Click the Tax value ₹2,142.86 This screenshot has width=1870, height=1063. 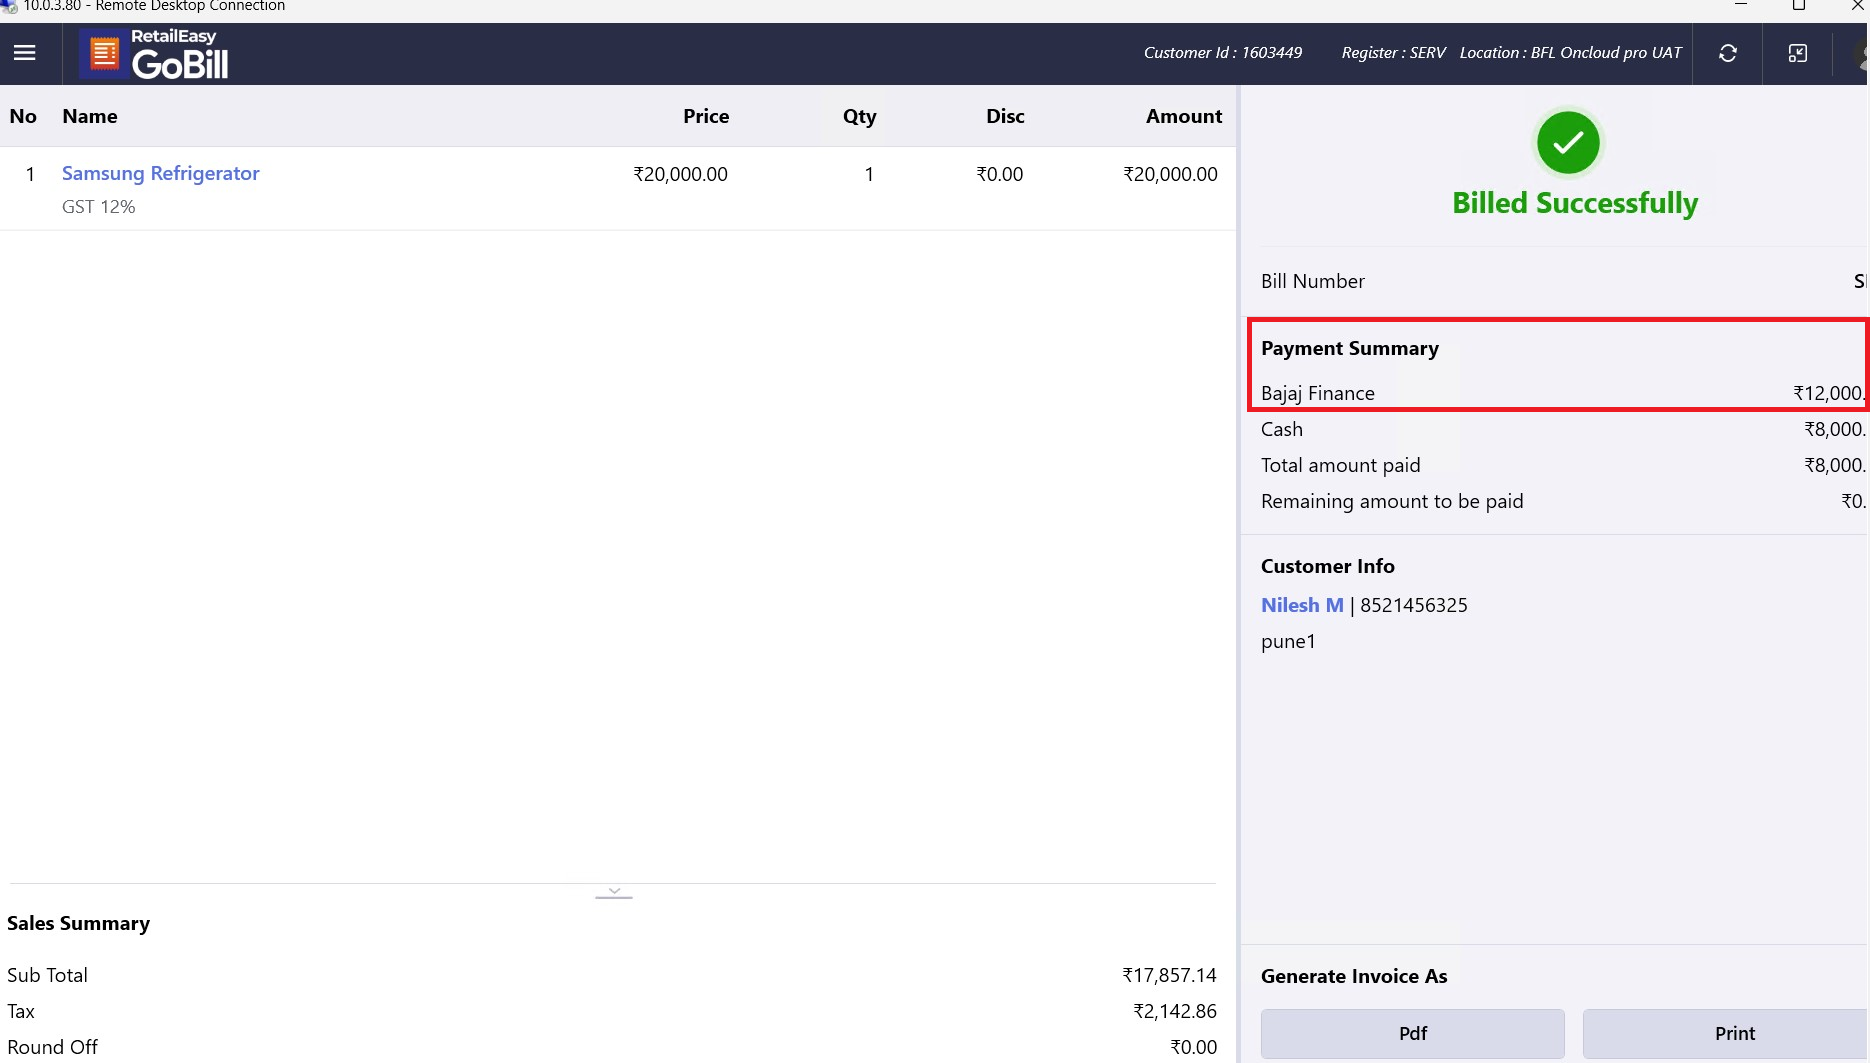pyautogui.click(x=1175, y=1011)
